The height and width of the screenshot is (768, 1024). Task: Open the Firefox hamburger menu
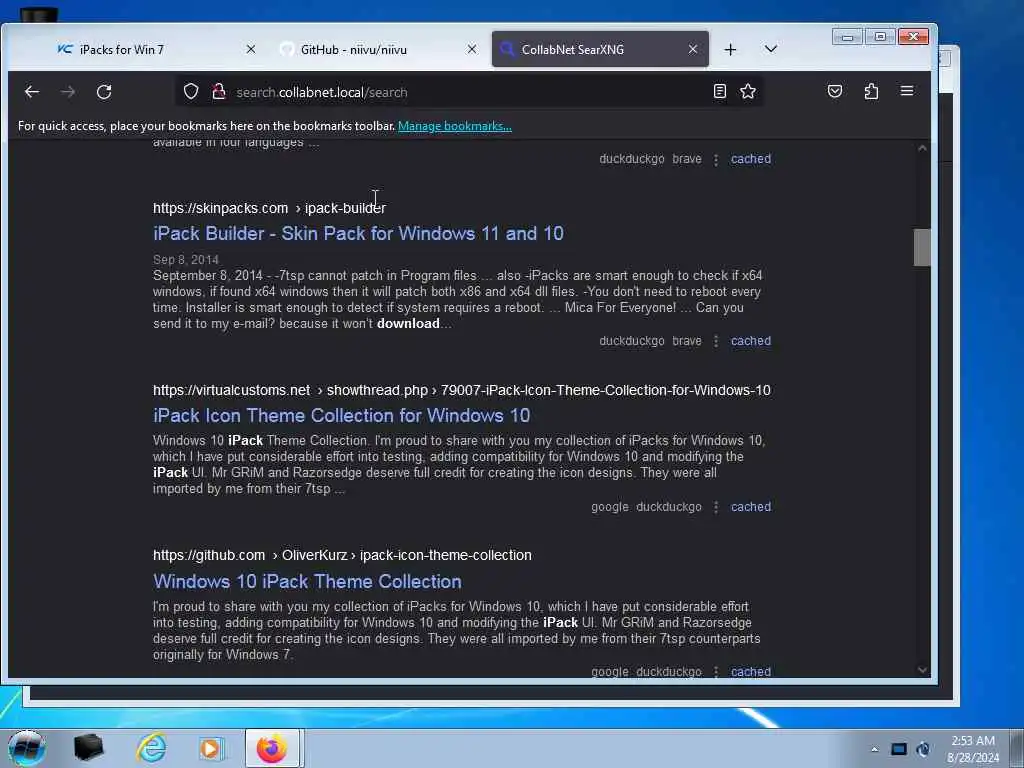tap(907, 91)
